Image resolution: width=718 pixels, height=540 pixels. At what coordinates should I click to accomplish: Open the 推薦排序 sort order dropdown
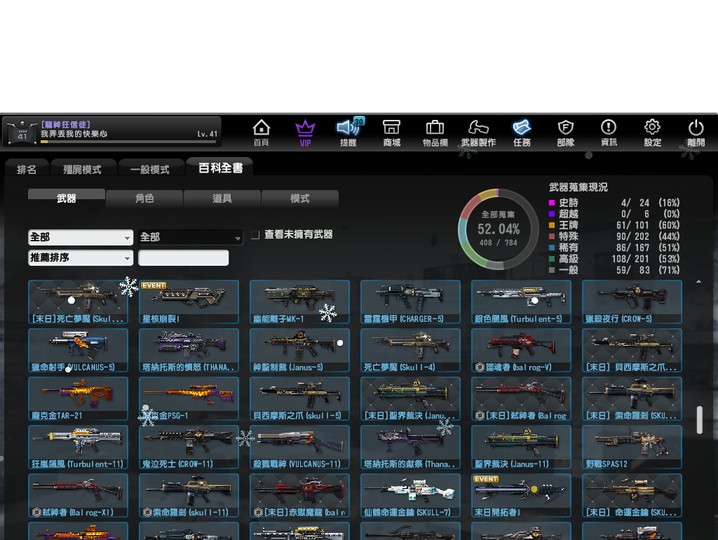[x=80, y=258]
